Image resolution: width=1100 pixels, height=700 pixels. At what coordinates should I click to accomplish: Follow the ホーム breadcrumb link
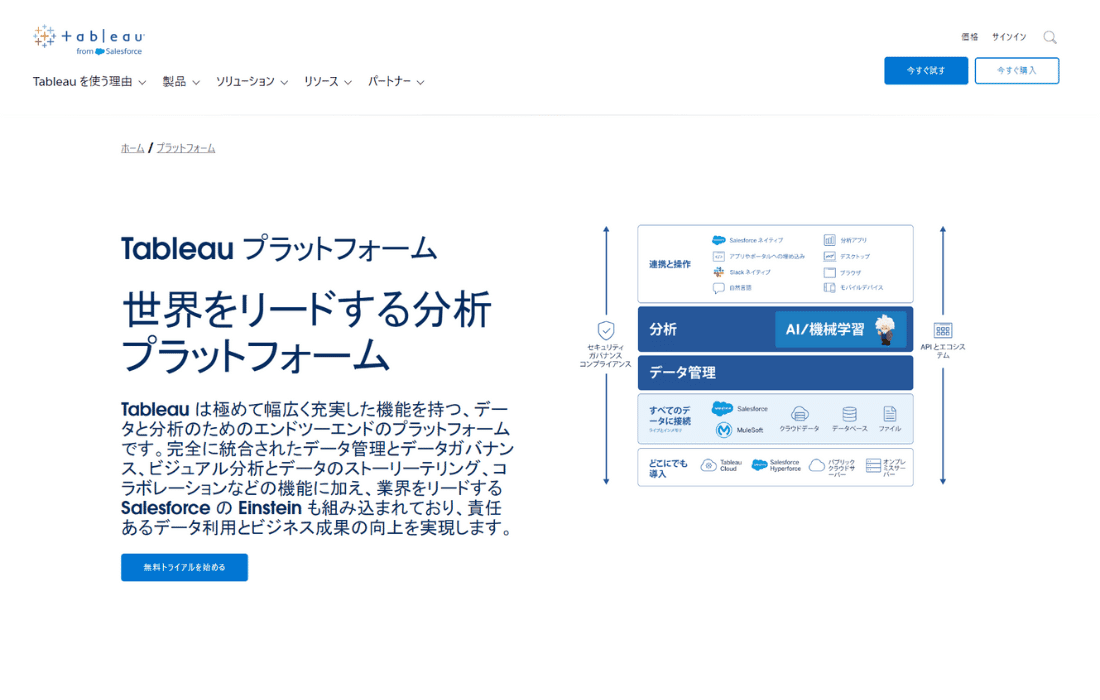[133, 148]
